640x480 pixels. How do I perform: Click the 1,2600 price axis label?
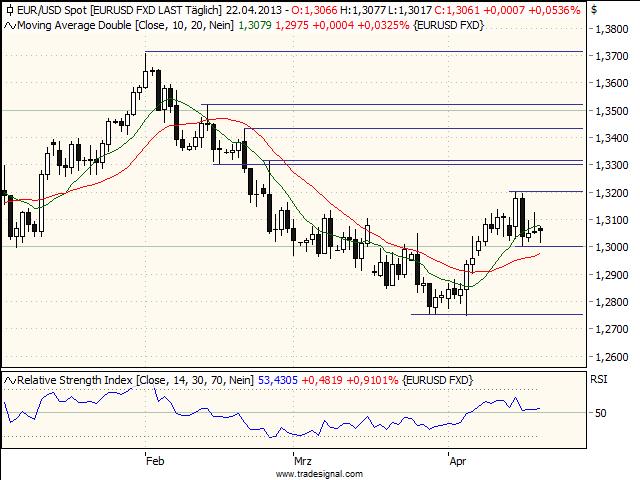coord(611,357)
